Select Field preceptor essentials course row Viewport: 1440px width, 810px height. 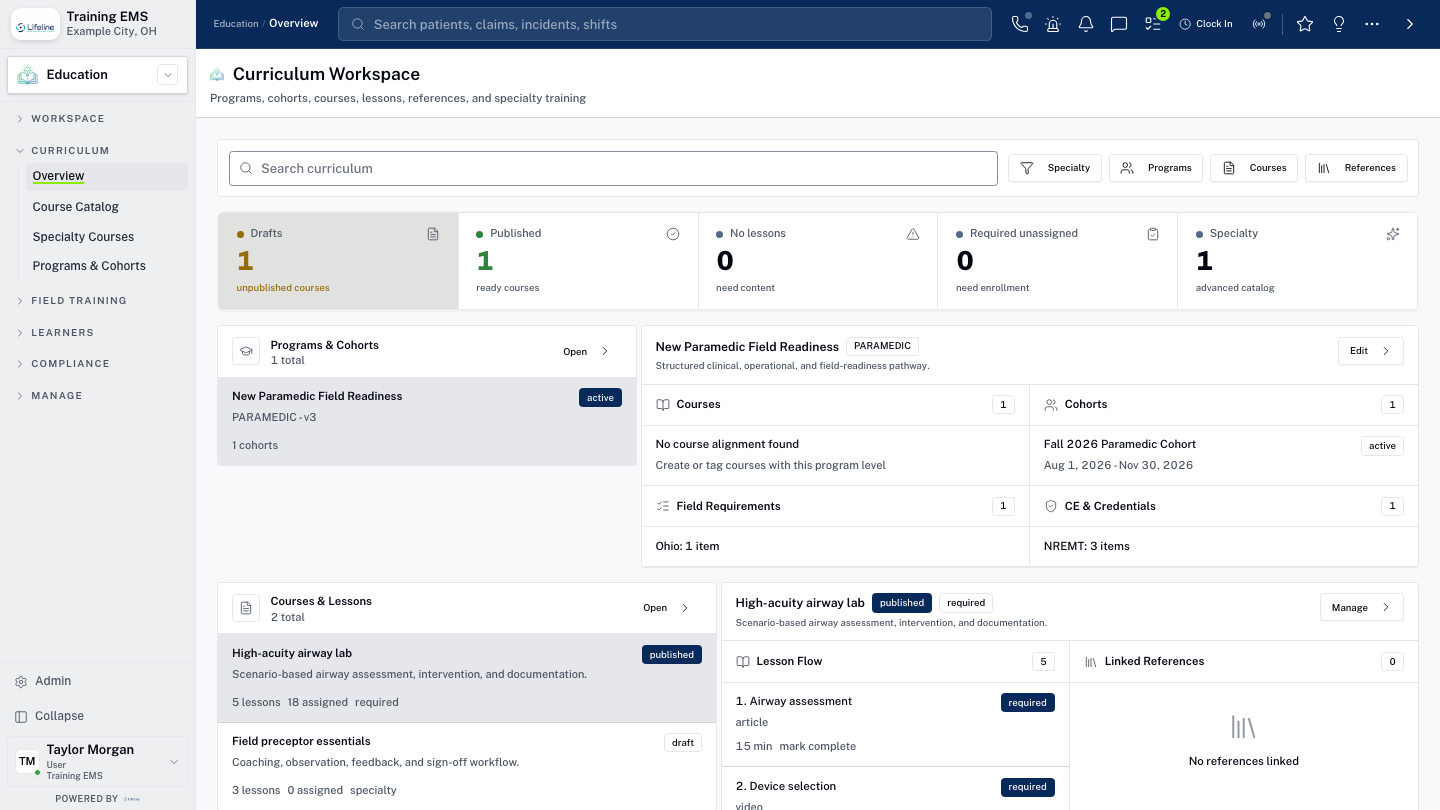click(x=467, y=766)
